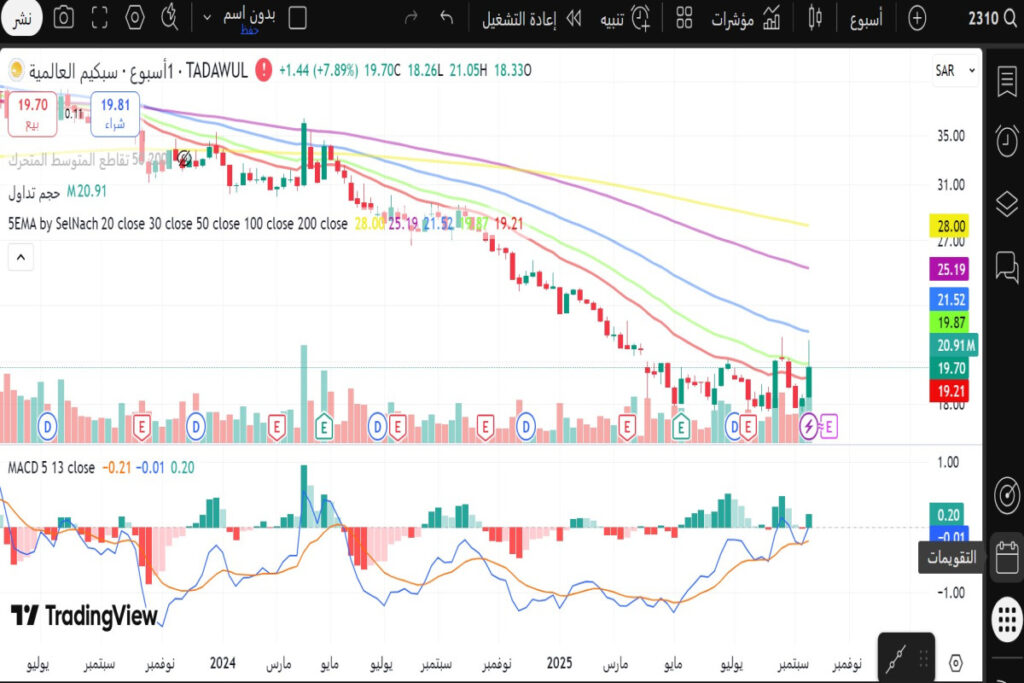
Task: Click the yellow 28.00 EMA price label
Action: coord(946,226)
